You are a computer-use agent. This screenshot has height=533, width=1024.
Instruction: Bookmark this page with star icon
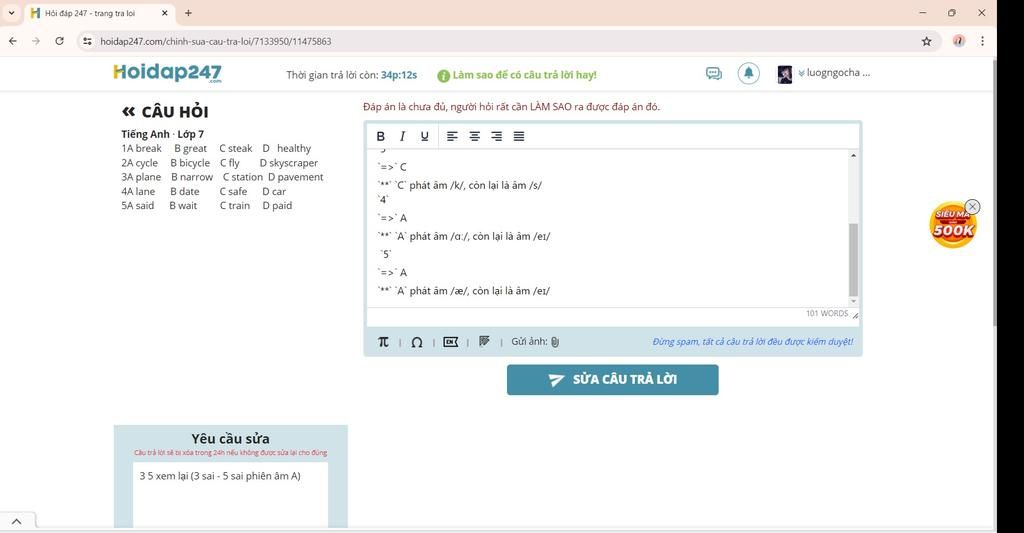(926, 41)
